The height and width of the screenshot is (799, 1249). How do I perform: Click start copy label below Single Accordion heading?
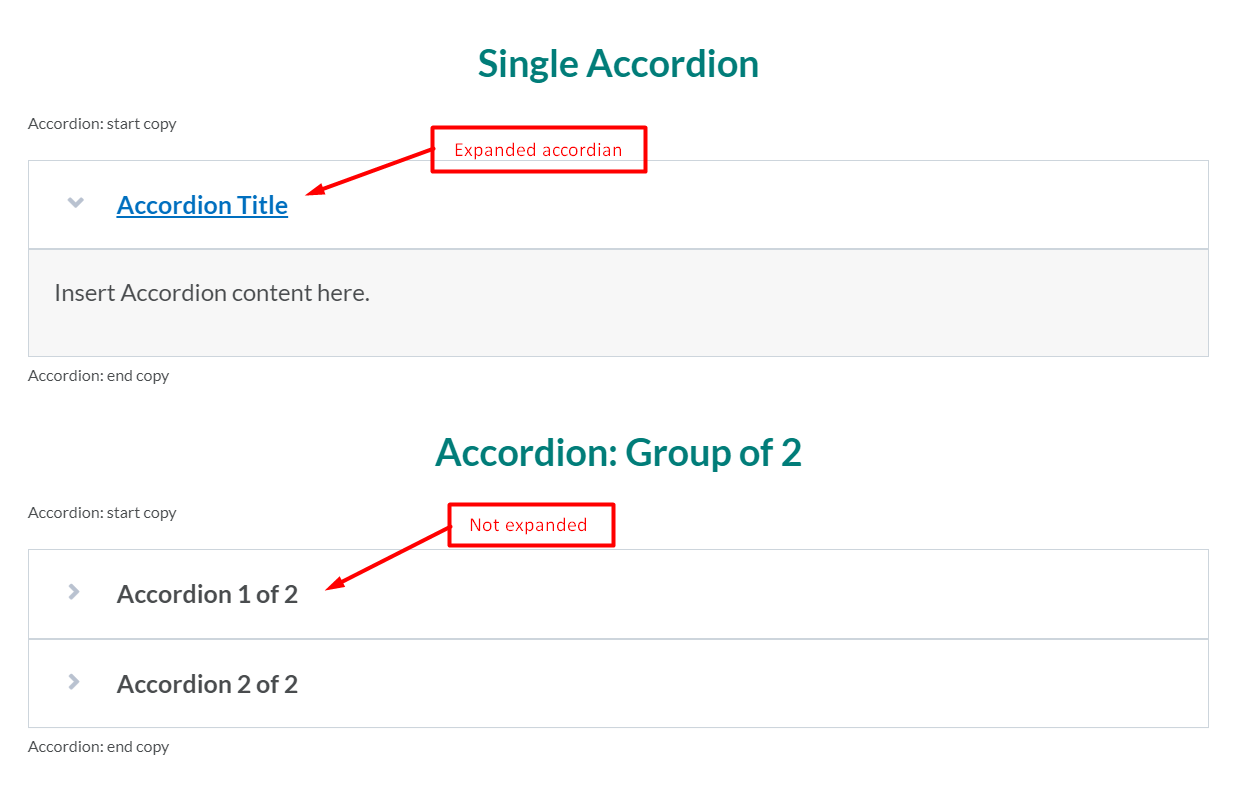[x=102, y=124]
